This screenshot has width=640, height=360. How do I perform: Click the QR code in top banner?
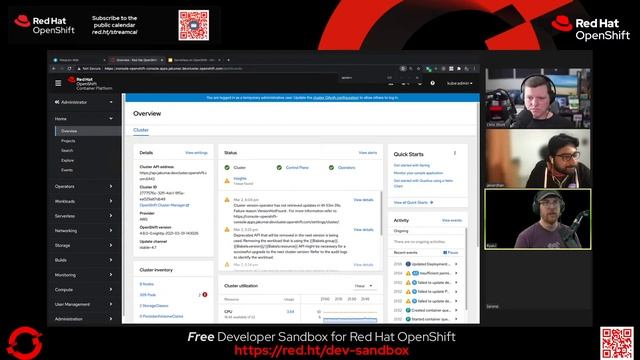point(193,25)
